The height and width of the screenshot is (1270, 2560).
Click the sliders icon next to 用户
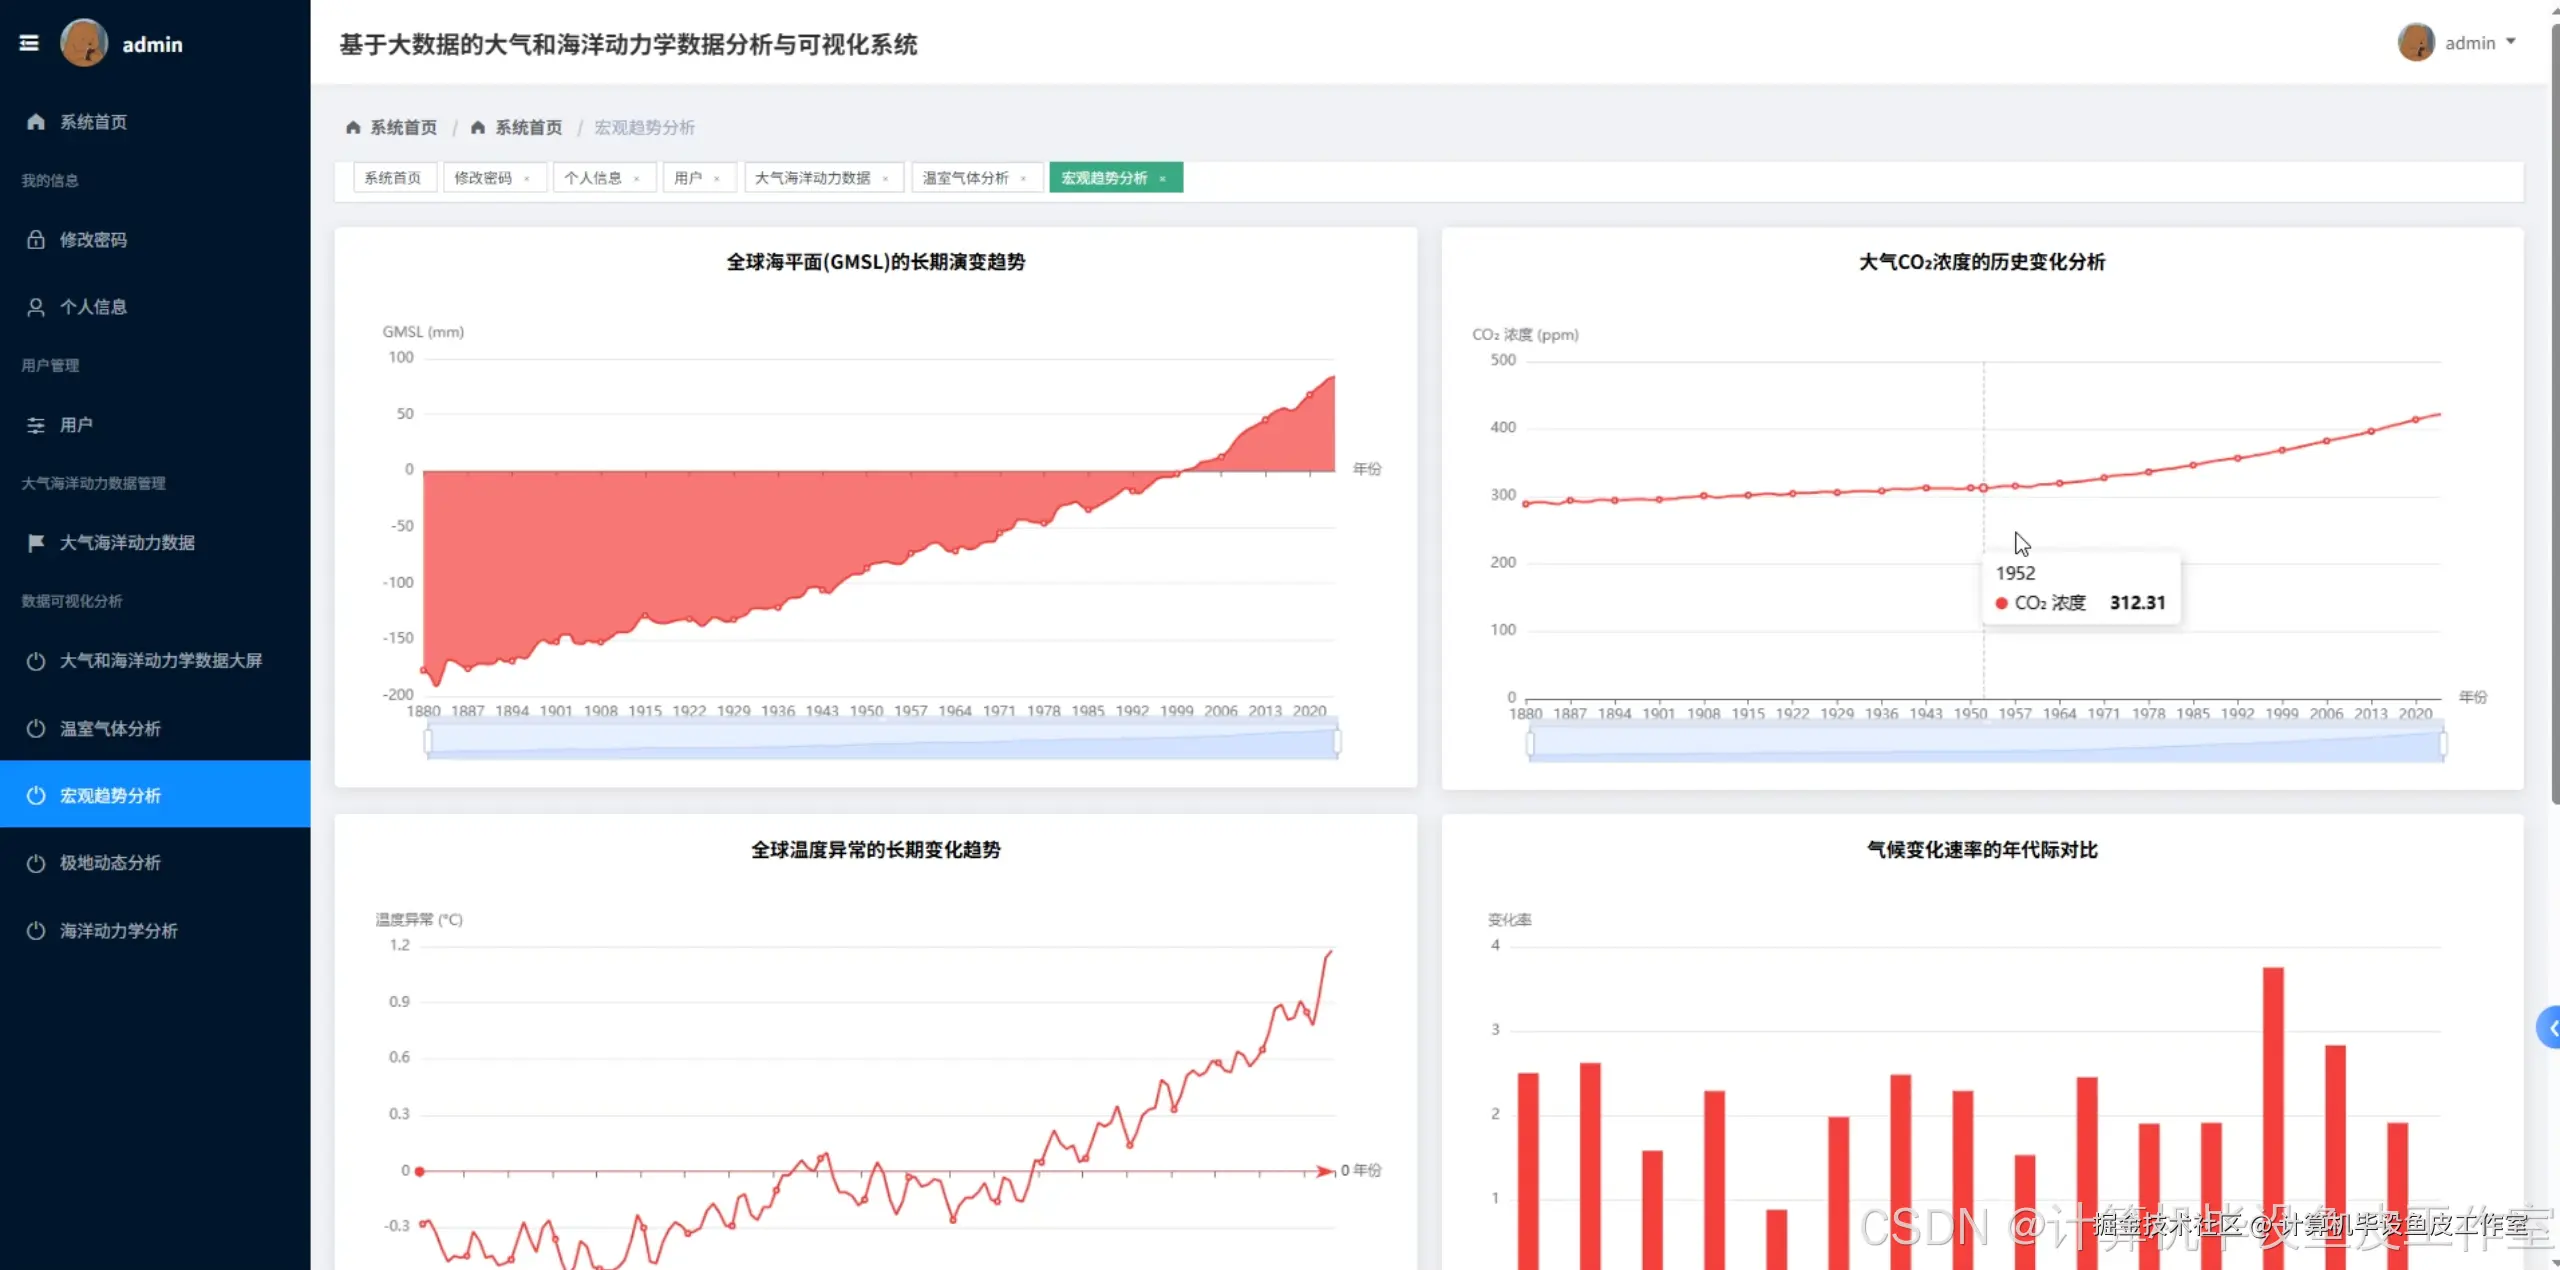(36, 425)
